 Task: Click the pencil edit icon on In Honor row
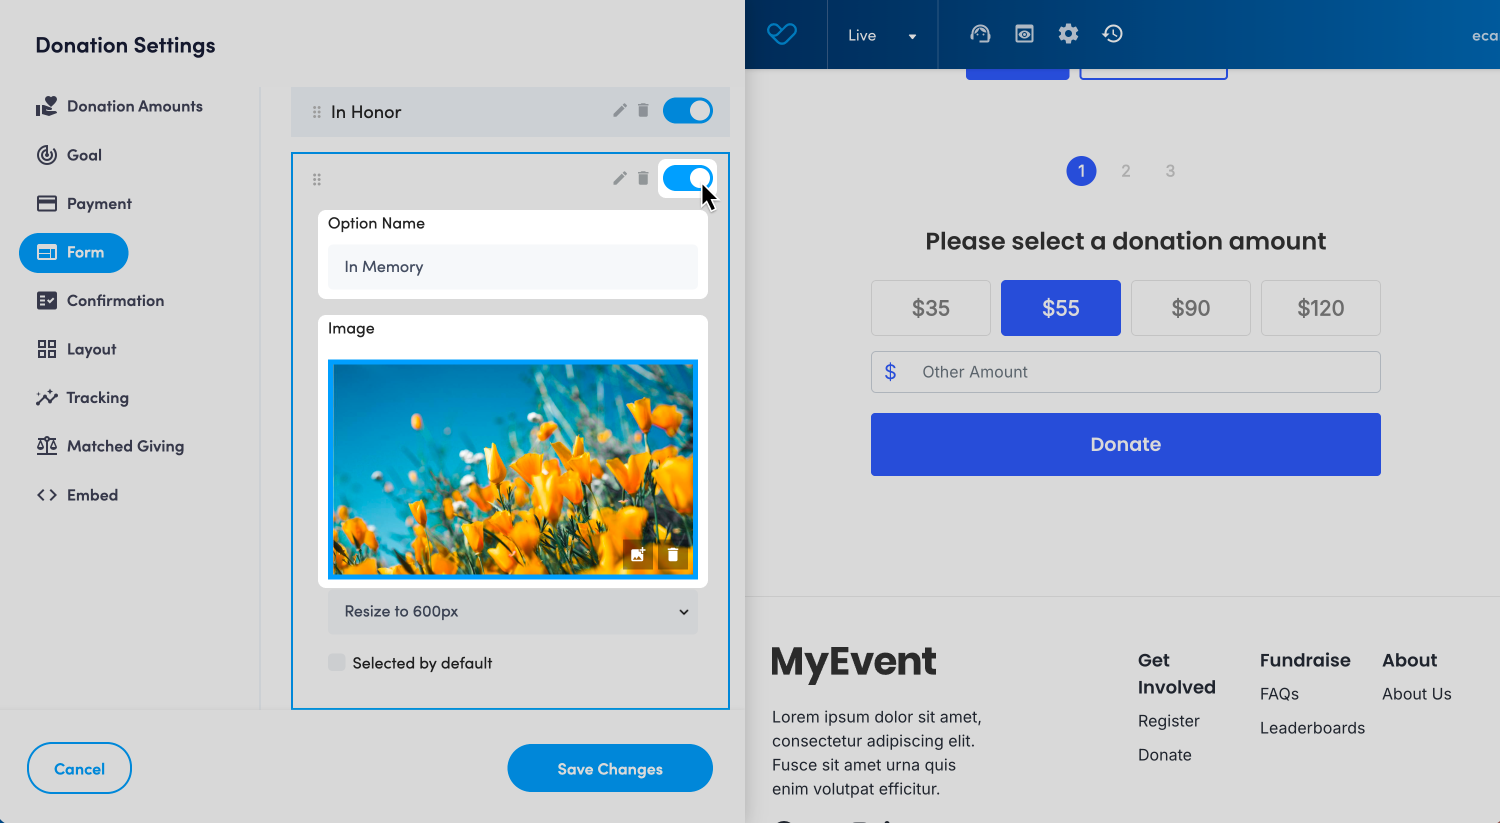(620, 110)
